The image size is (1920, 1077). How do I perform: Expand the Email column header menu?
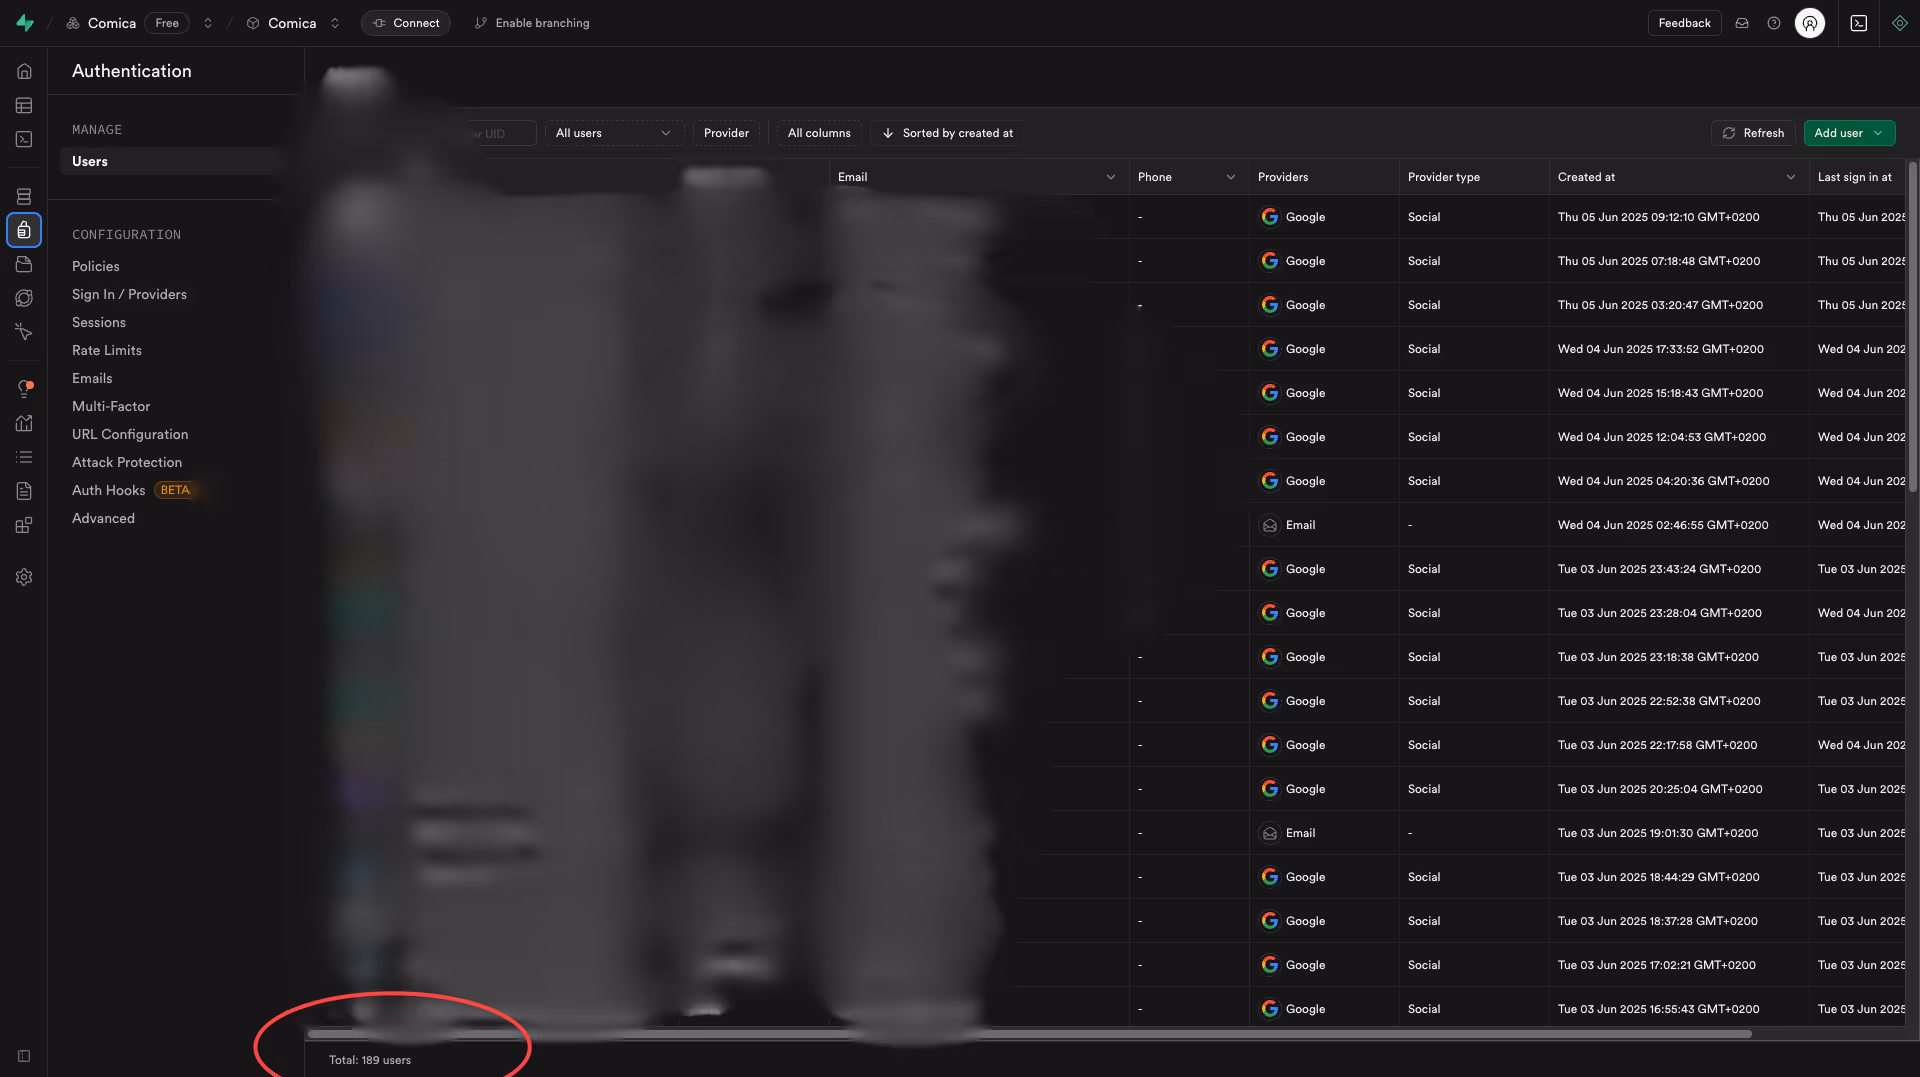[1111, 177]
